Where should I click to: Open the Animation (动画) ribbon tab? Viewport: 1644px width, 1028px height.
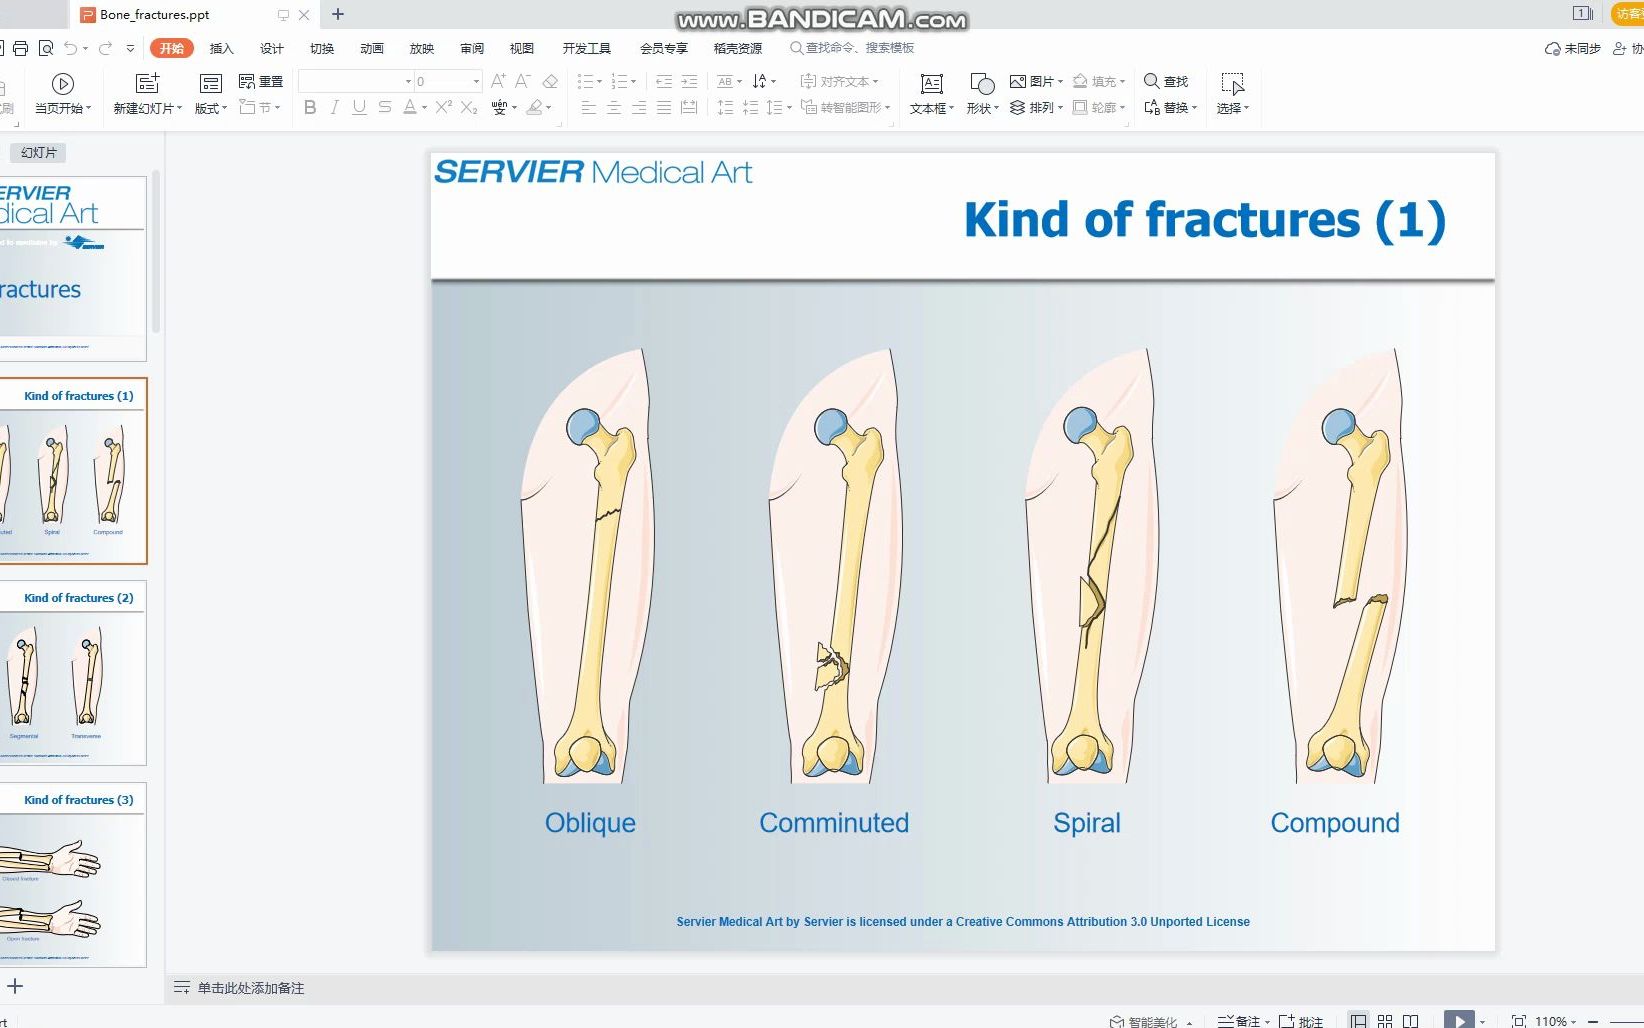[x=371, y=48]
